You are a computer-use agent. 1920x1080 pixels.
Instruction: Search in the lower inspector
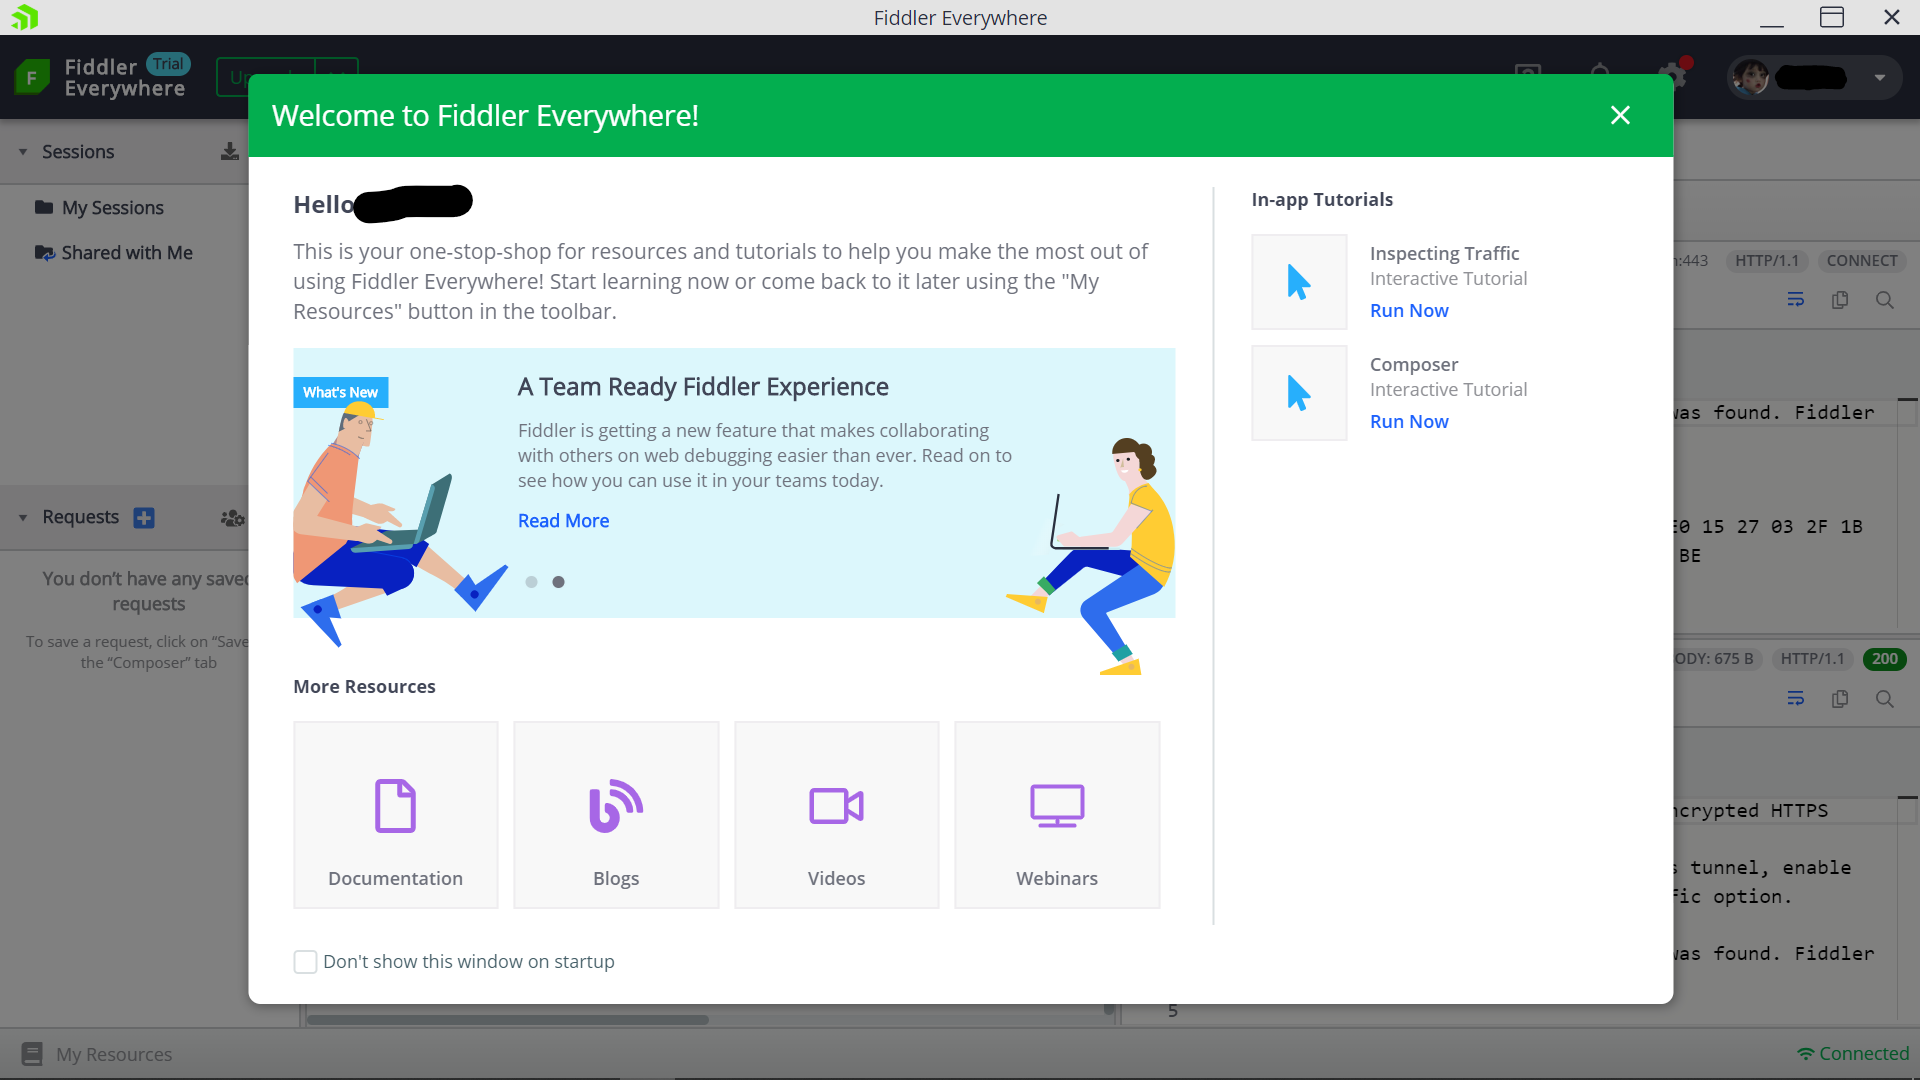1885,699
